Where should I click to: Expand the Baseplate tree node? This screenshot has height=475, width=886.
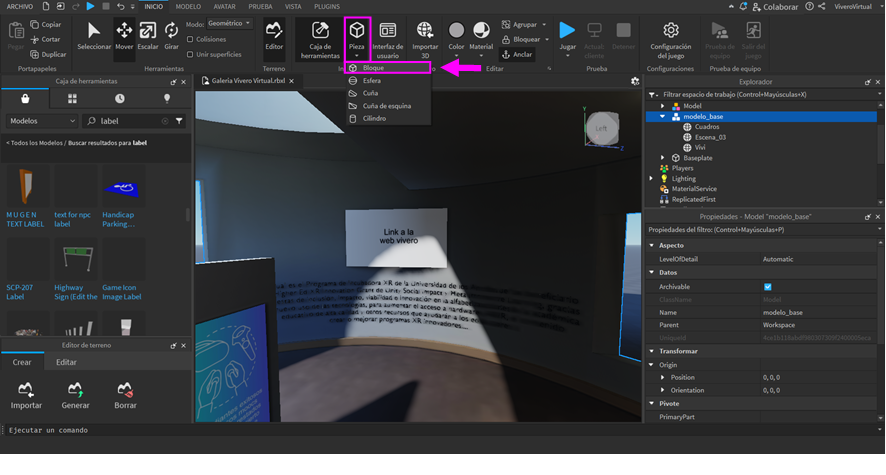point(662,158)
